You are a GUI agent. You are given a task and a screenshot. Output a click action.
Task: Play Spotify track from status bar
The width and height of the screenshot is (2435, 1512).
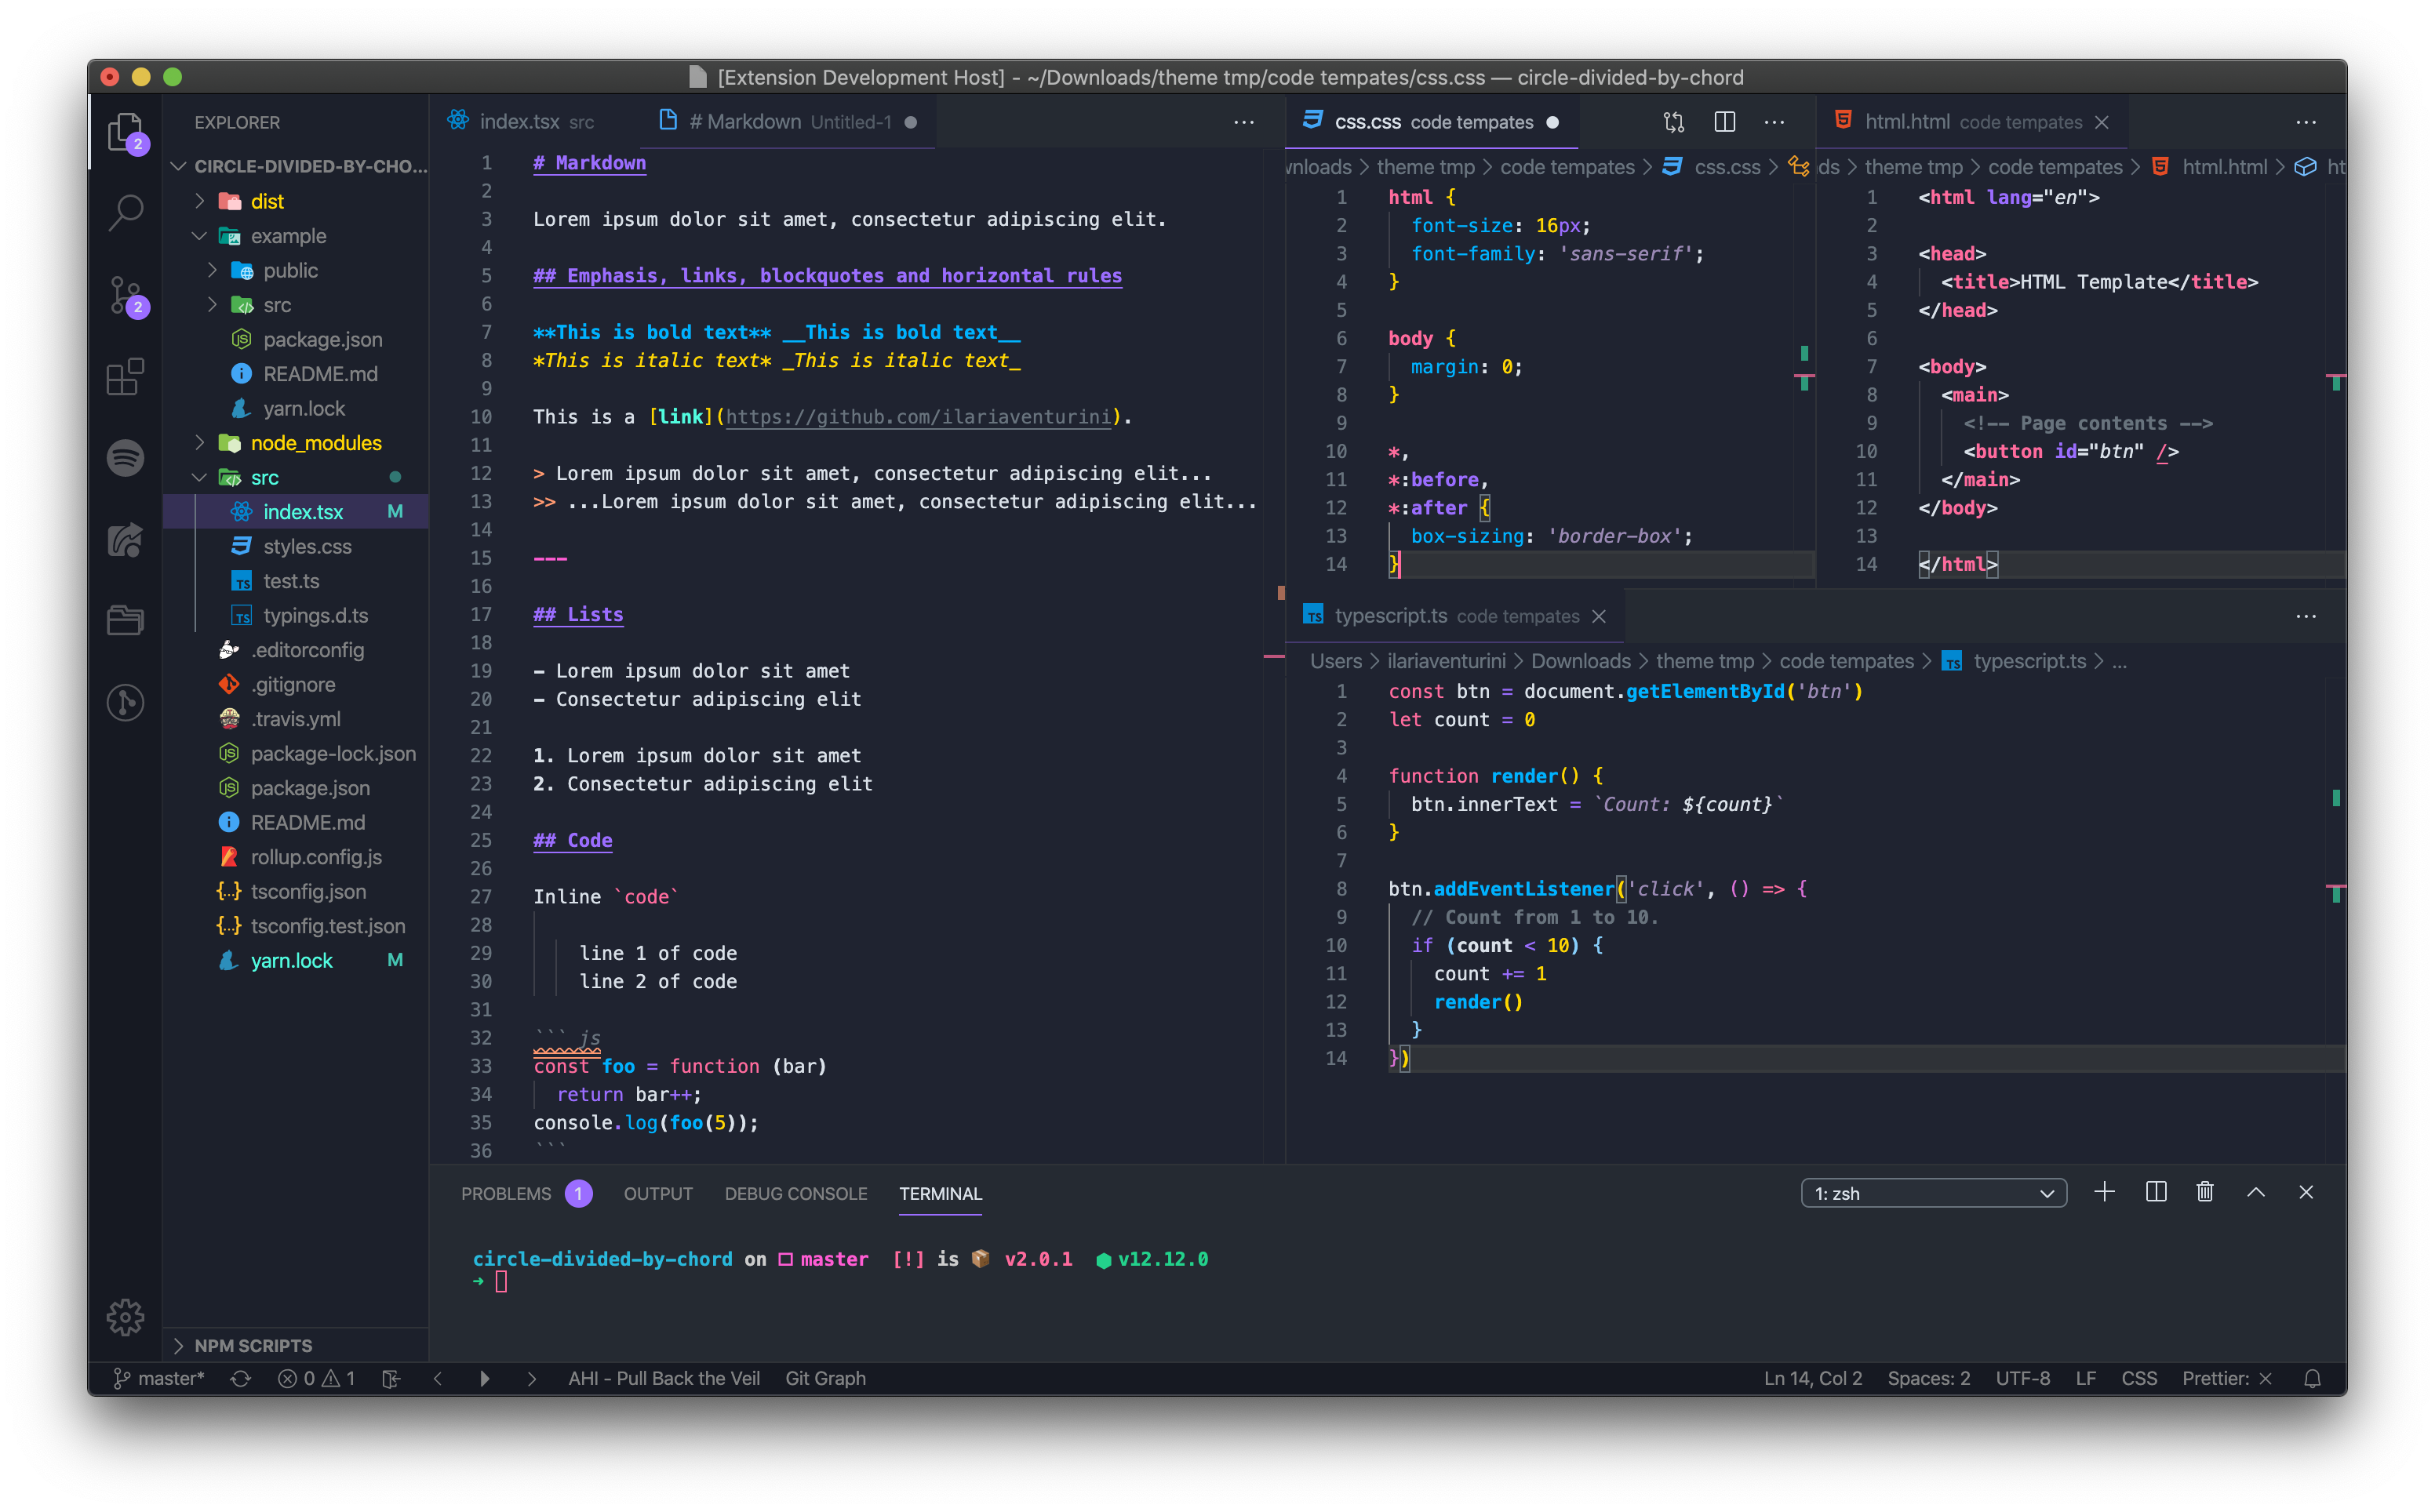coord(484,1378)
